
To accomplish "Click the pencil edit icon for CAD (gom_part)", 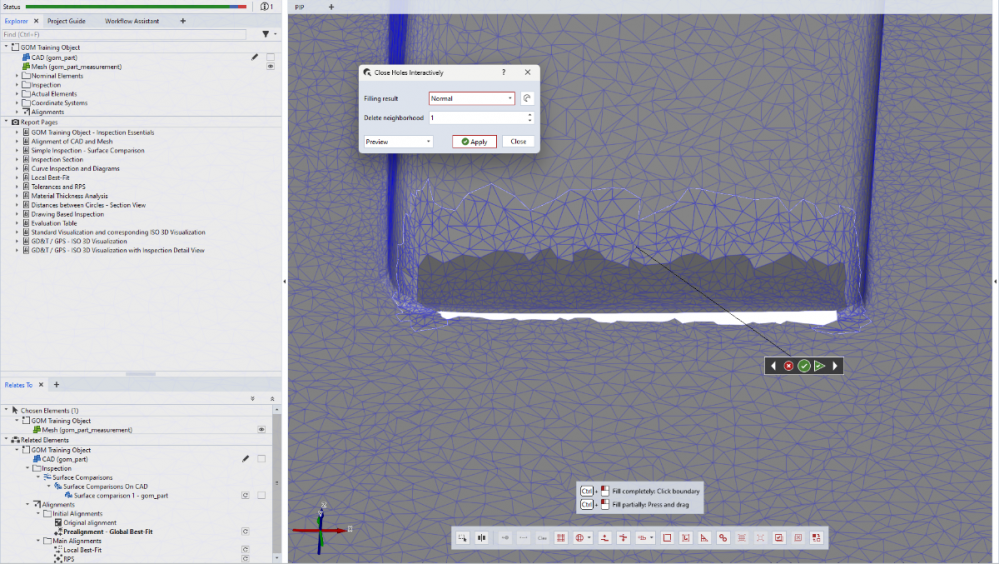I will tap(255, 57).
